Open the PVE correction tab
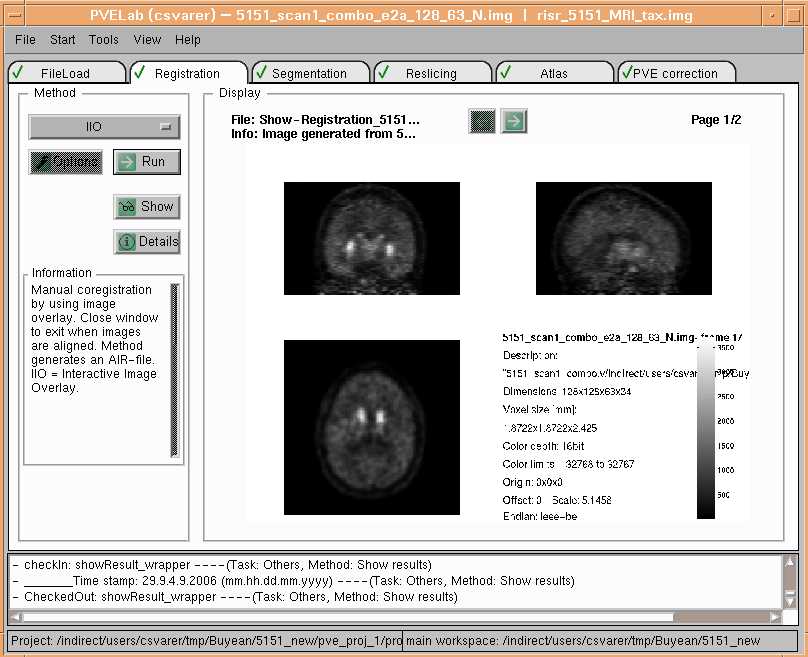 click(676, 73)
